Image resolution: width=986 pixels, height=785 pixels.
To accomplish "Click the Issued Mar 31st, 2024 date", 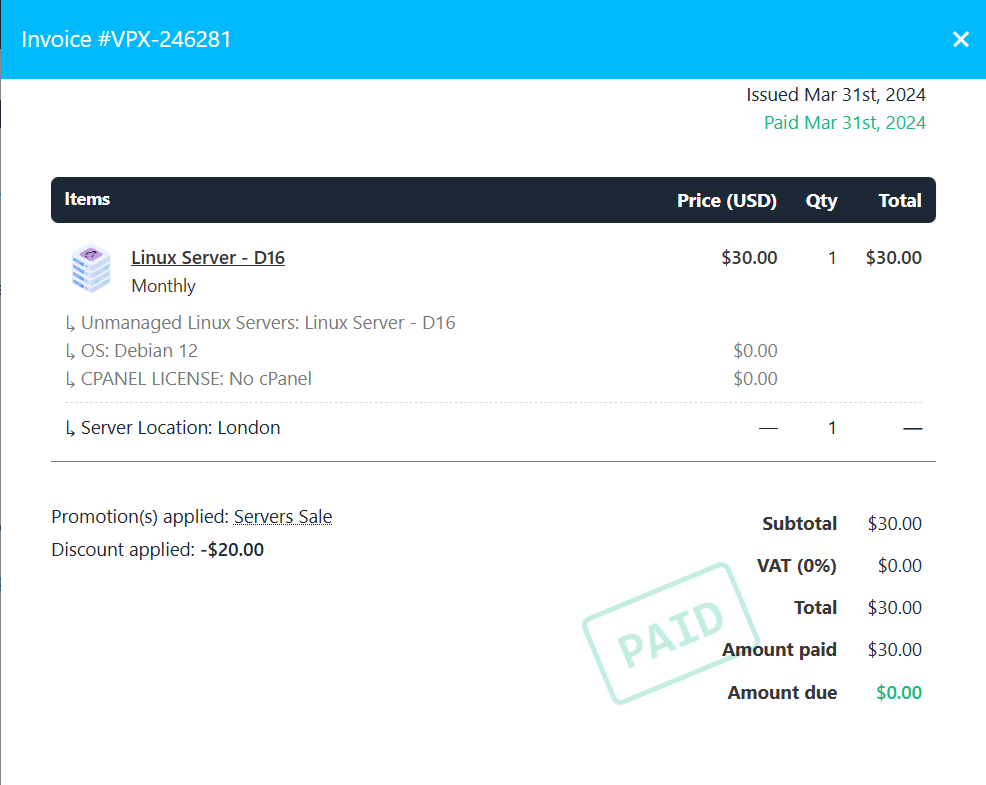I will pos(836,95).
